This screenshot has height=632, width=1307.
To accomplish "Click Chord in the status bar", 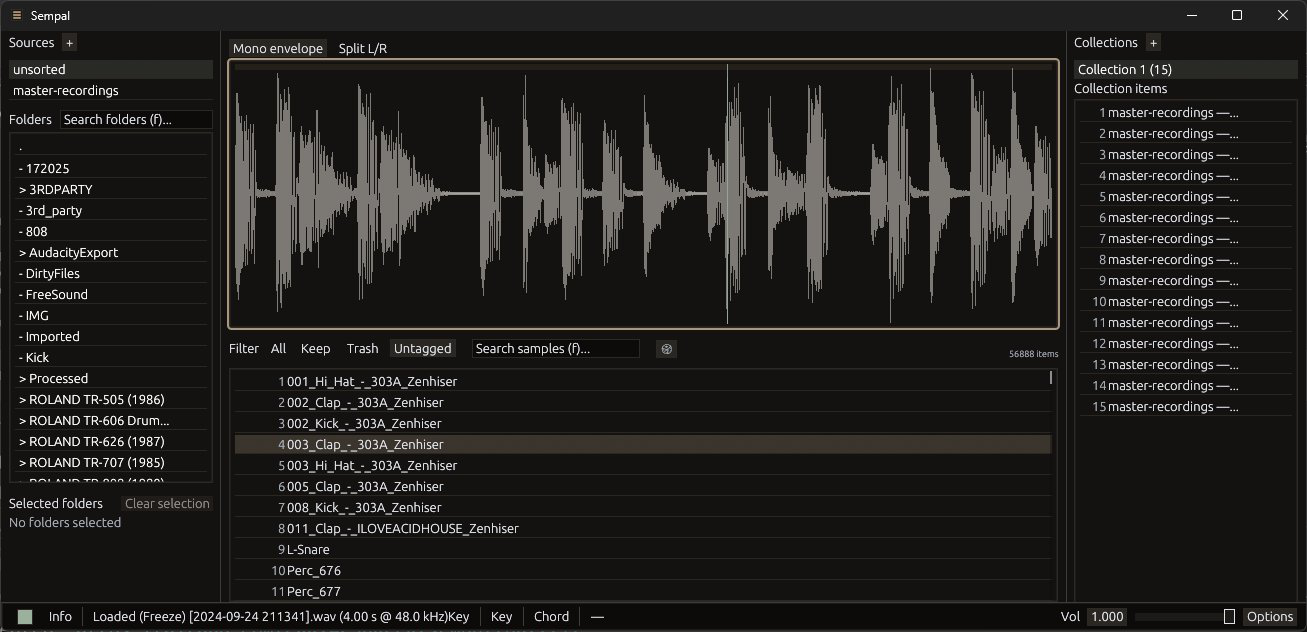I will point(551,616).
